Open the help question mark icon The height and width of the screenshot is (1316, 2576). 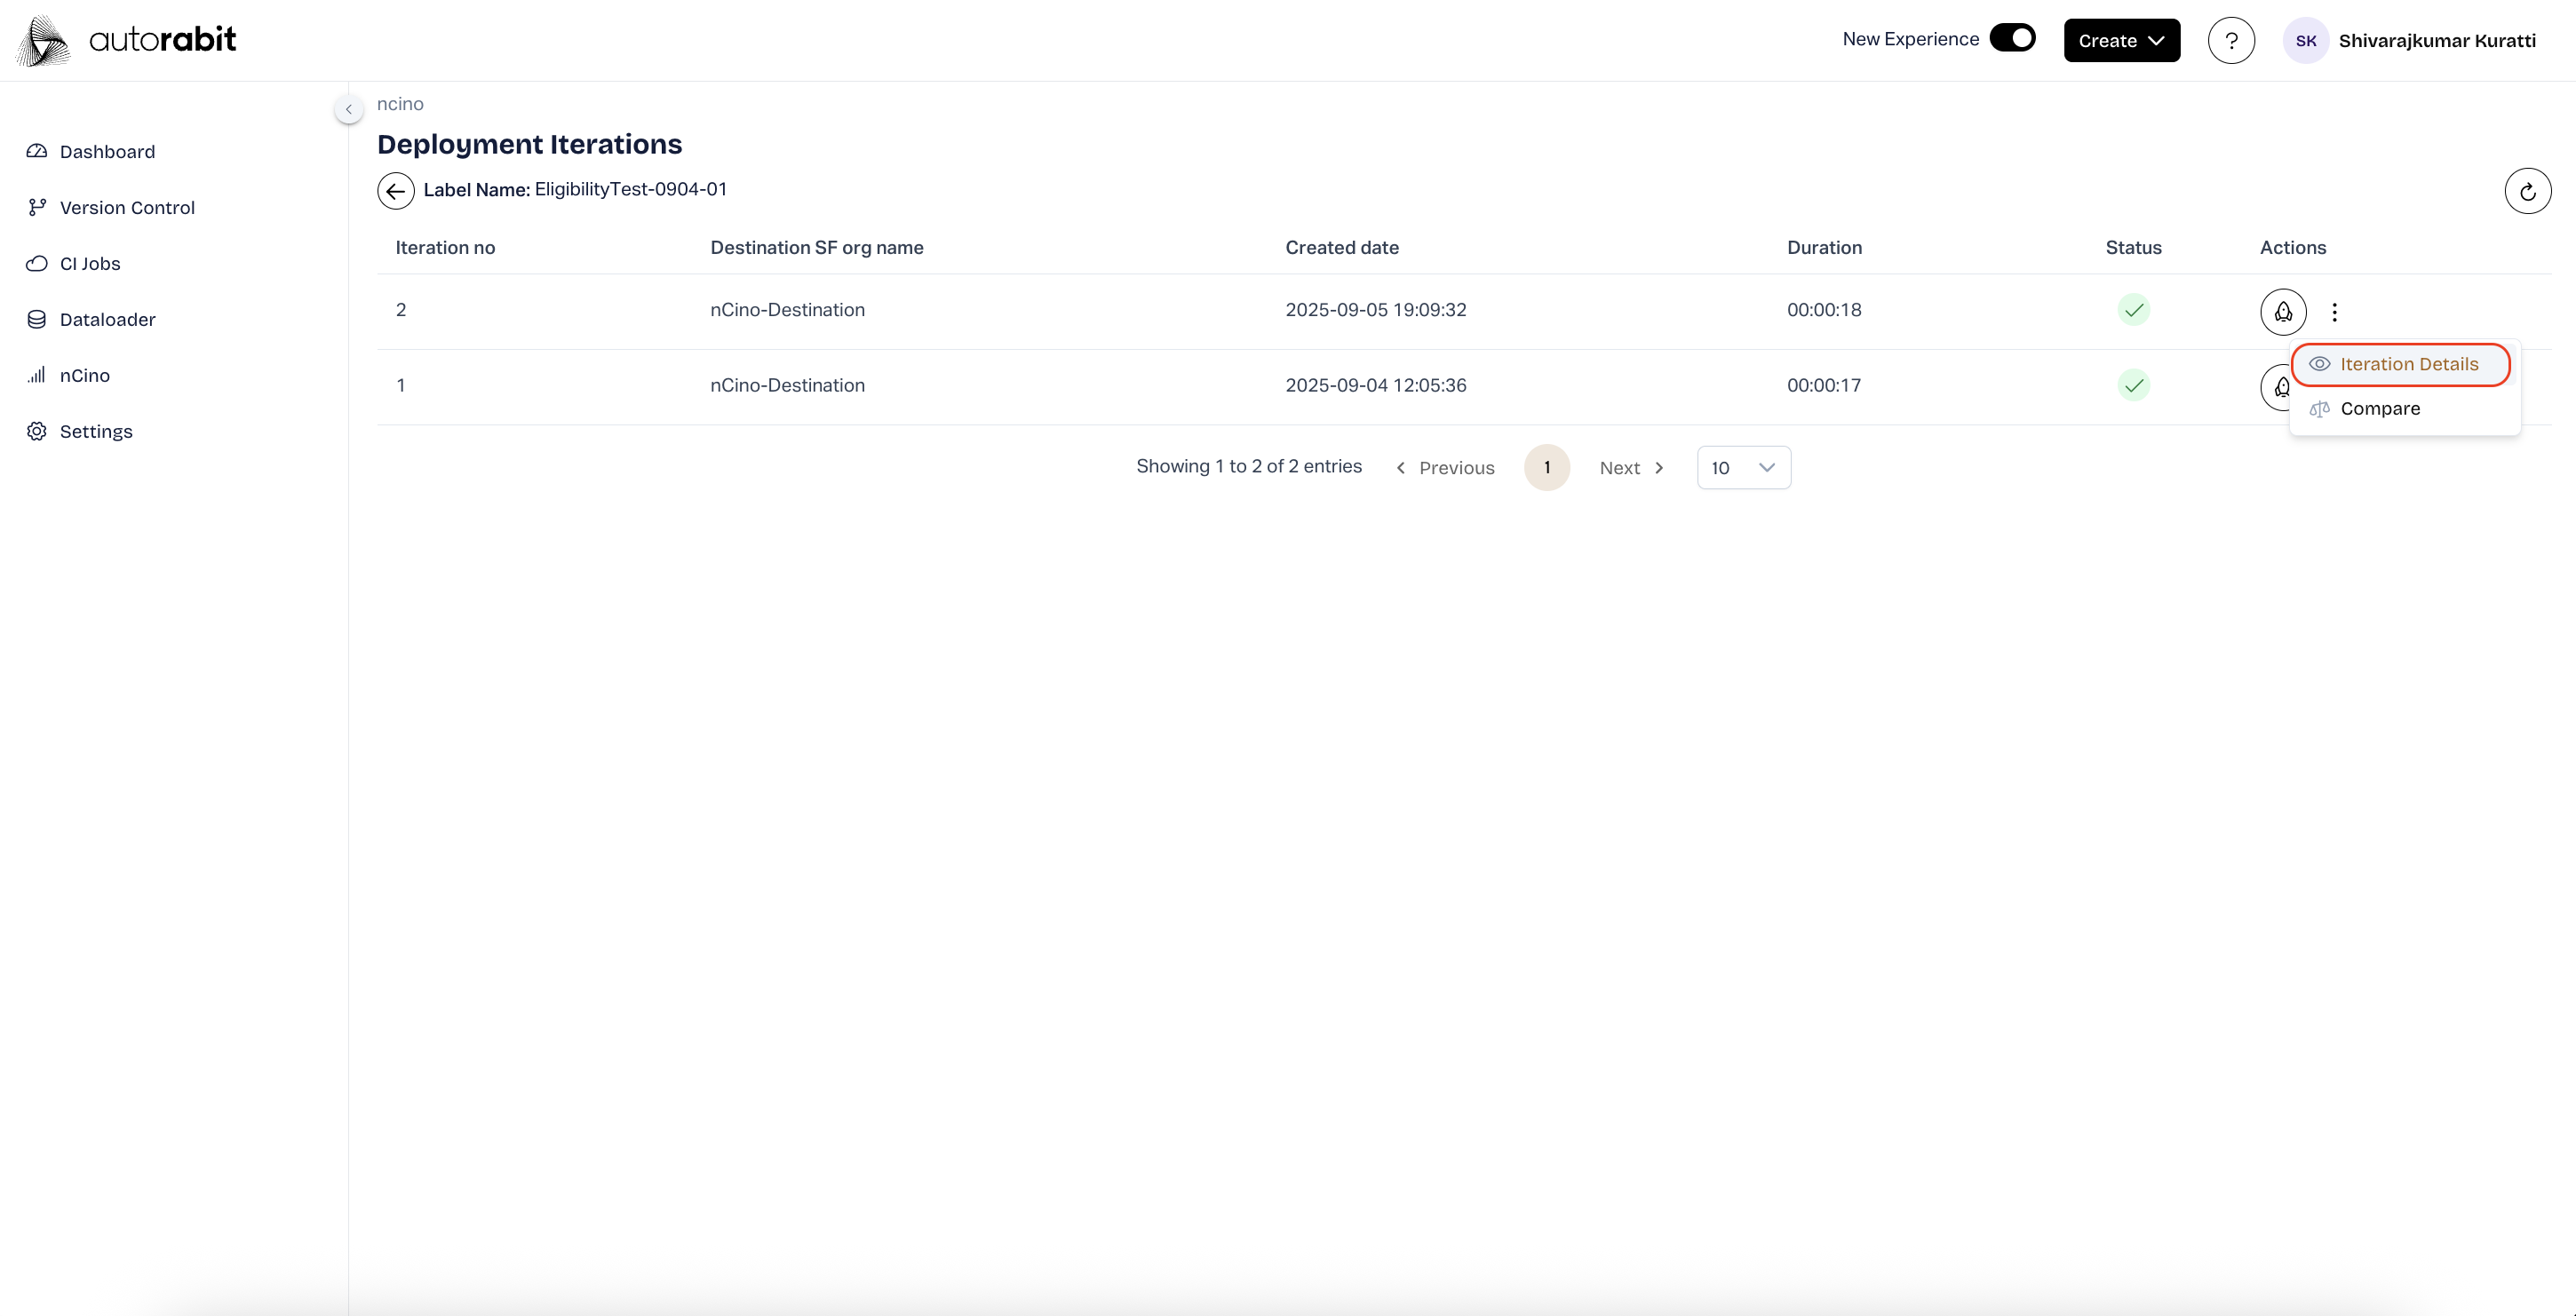pos(2231,41)
